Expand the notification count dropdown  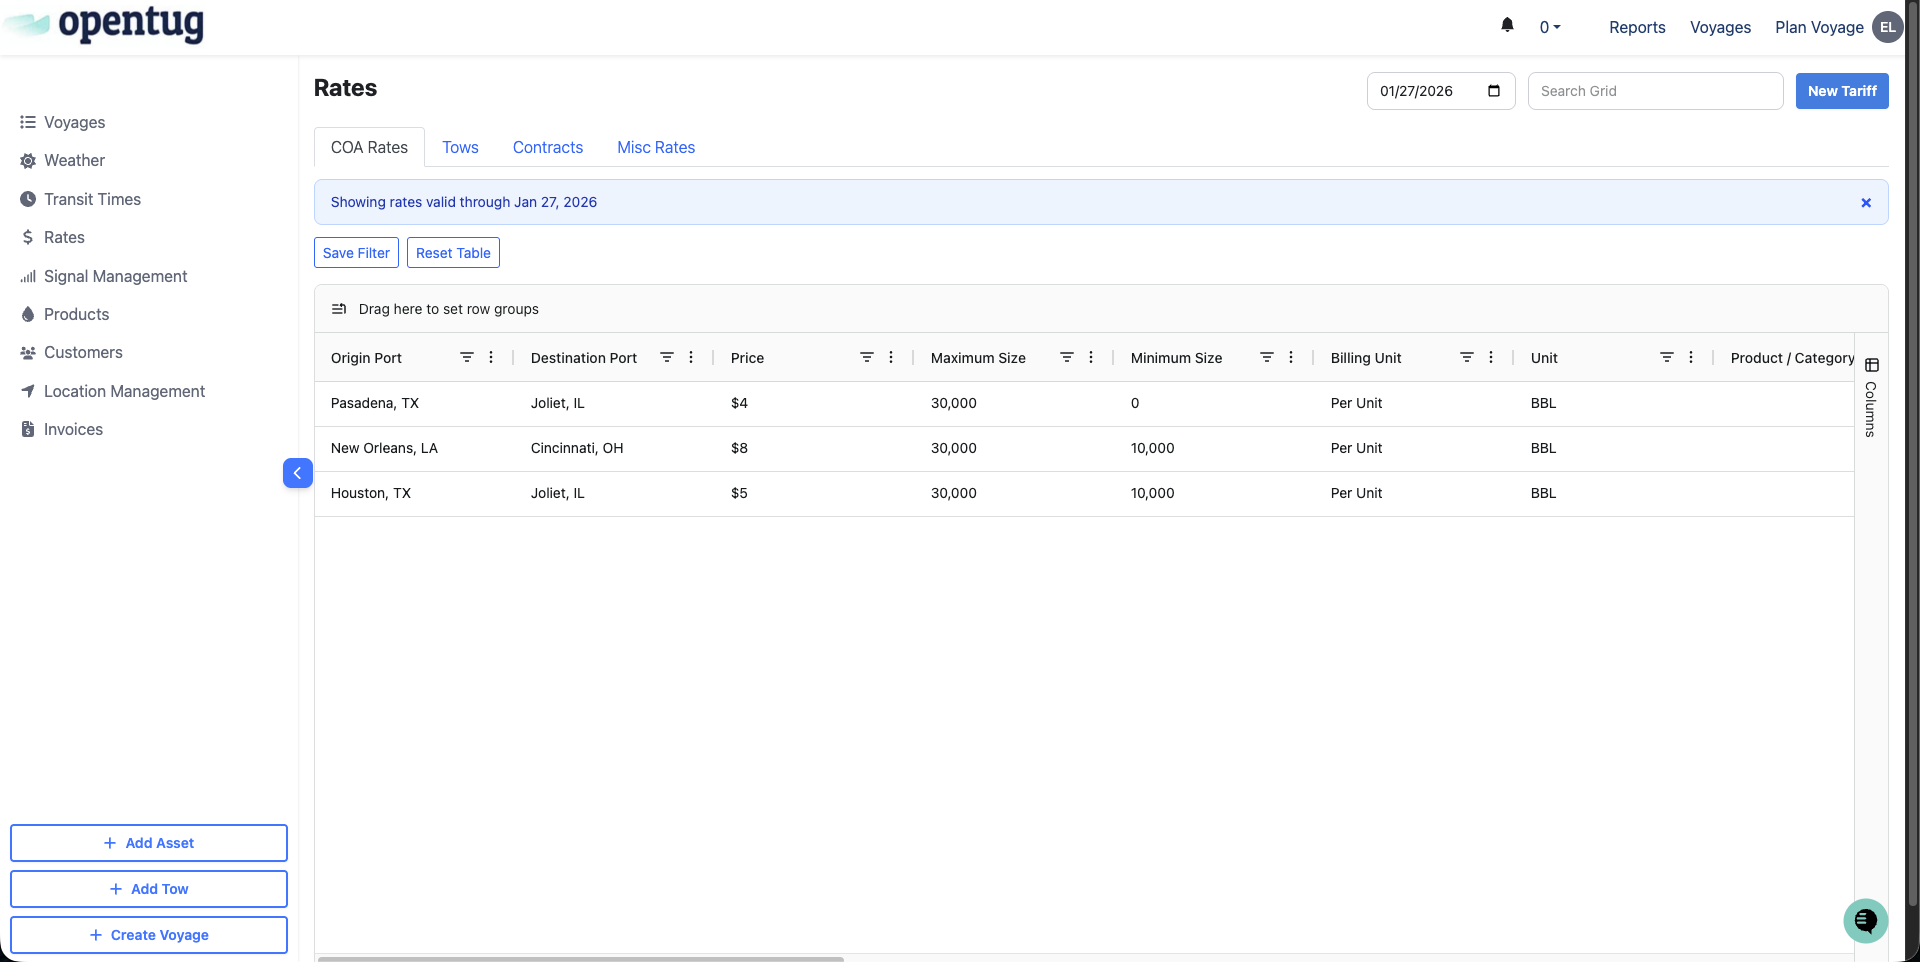tap(1550, 28)
